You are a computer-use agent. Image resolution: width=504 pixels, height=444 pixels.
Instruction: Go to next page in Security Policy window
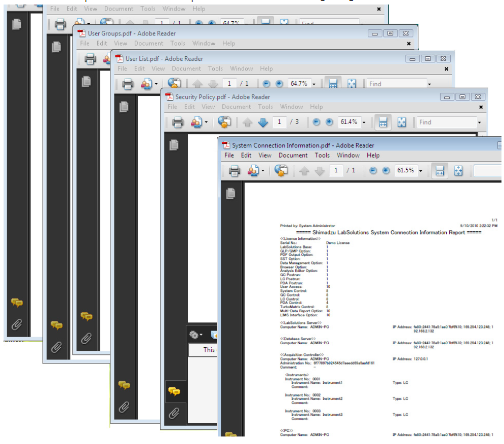coord(263,122)
